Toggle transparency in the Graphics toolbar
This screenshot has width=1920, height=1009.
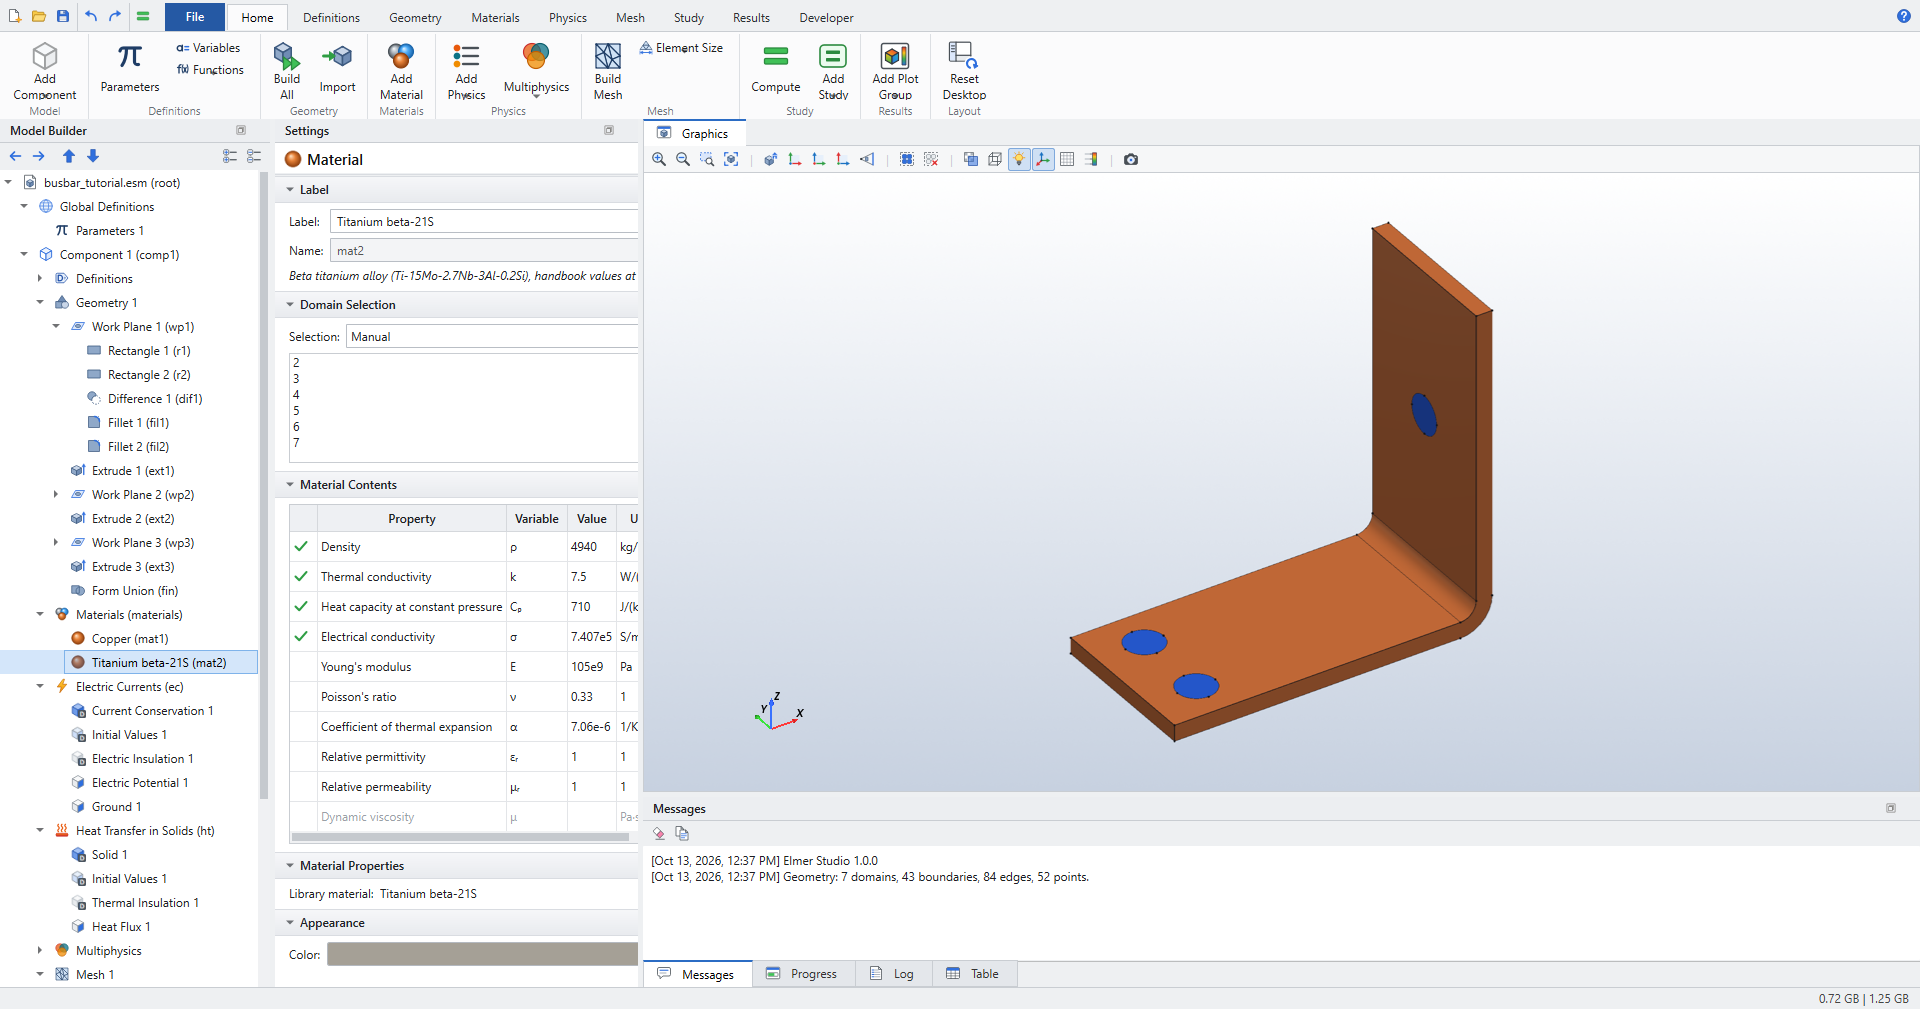971,159
